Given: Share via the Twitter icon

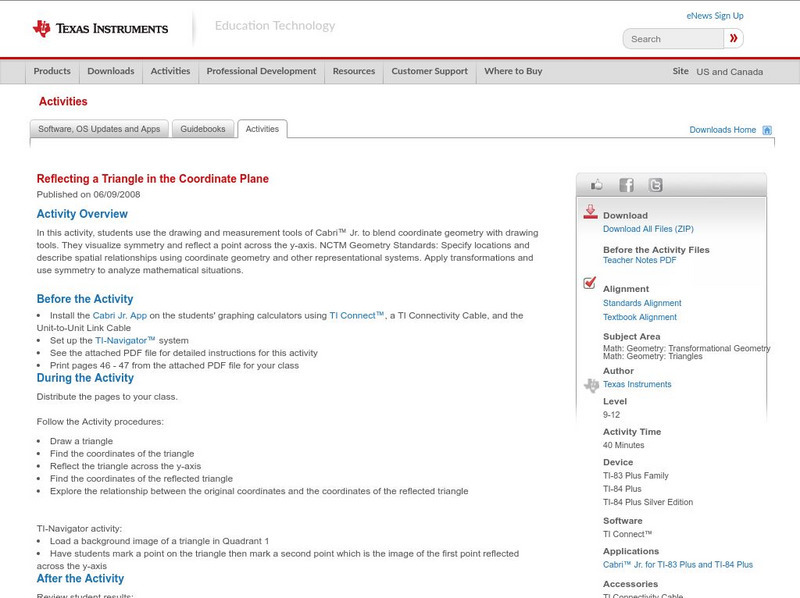Looking at the screenshot, I should tap(655, 185).
